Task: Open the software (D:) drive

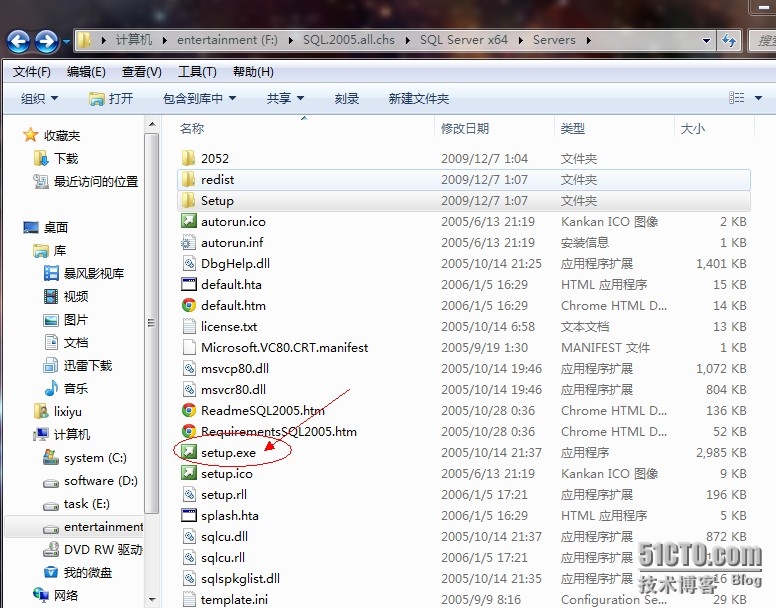Action: (x=100, y=480)
